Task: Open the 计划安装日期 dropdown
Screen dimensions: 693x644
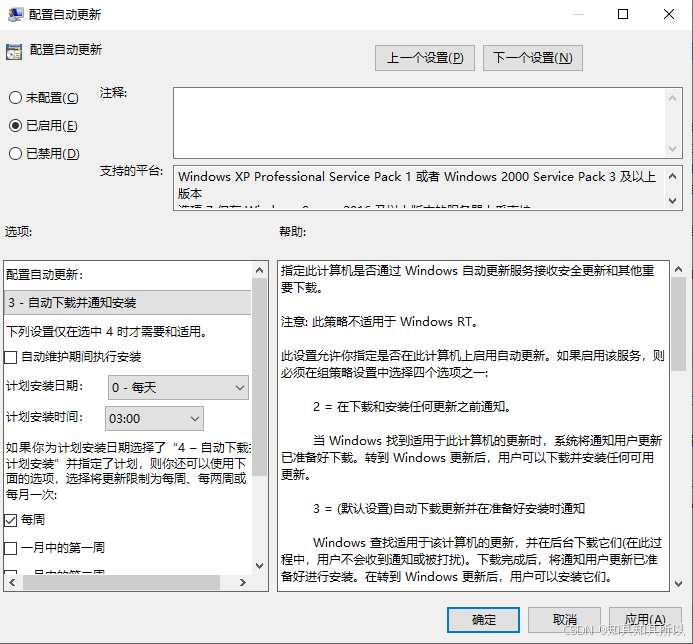Action: (x=178, y=388)
